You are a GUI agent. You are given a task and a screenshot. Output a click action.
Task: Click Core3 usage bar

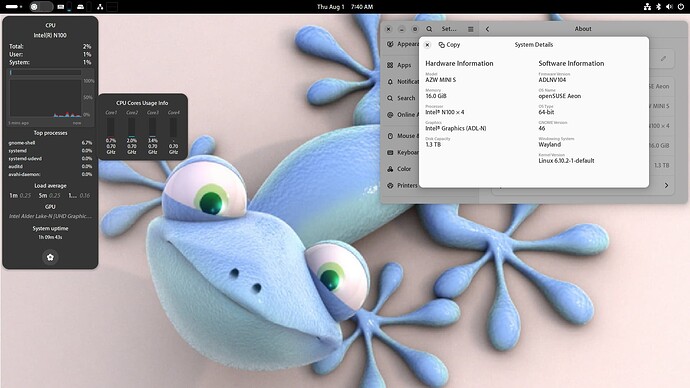tap(152, 127)
